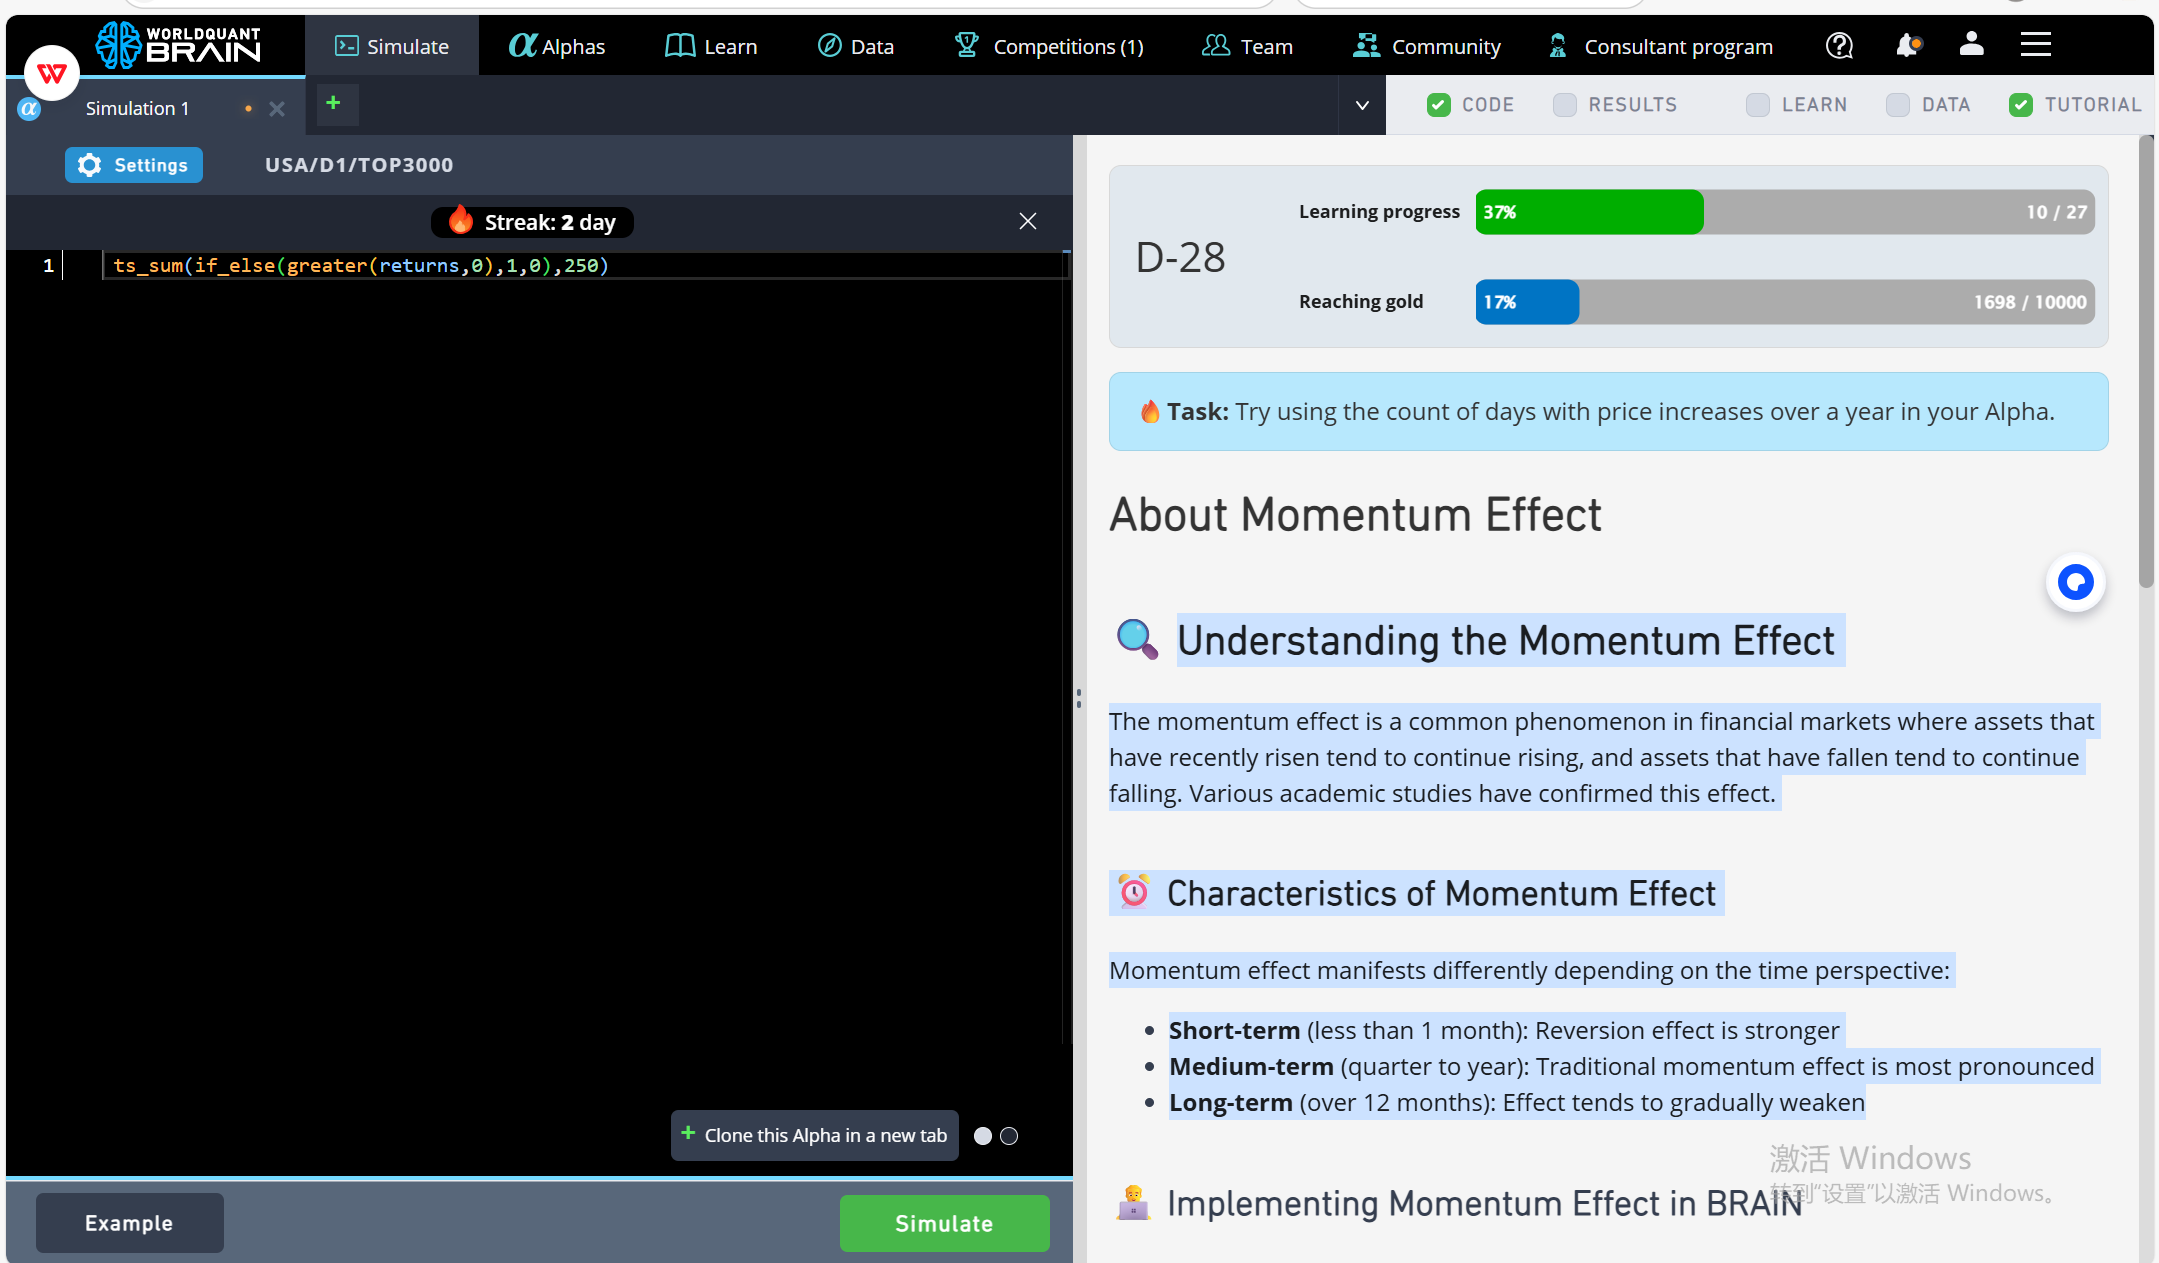Select the second radio dot near the Clone button
Screen dimensions: 2159x1263
[x=1009, y=1136]
